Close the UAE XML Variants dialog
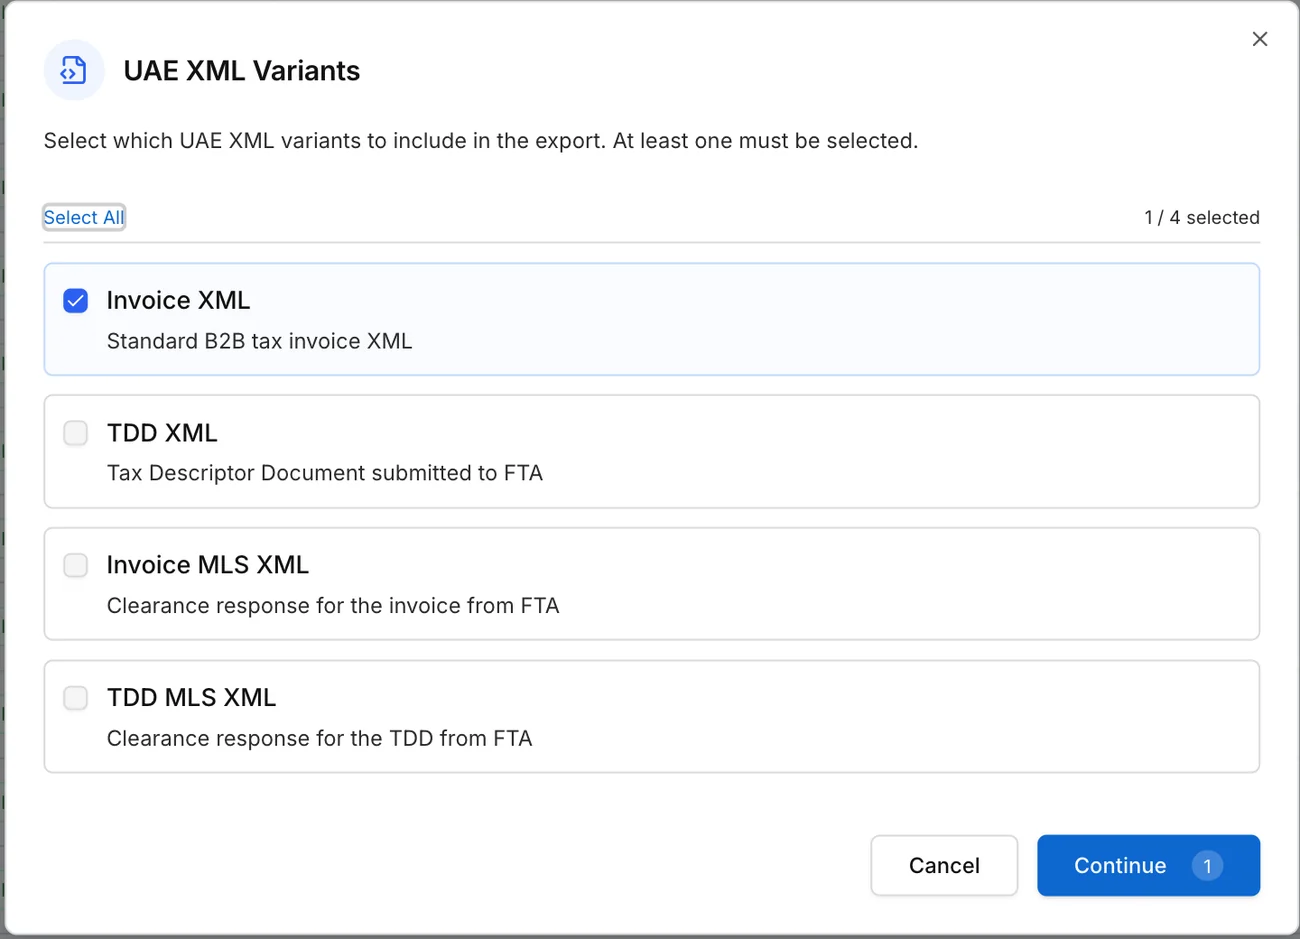This screenshot has height=939, width=1300. (1260, 39)
